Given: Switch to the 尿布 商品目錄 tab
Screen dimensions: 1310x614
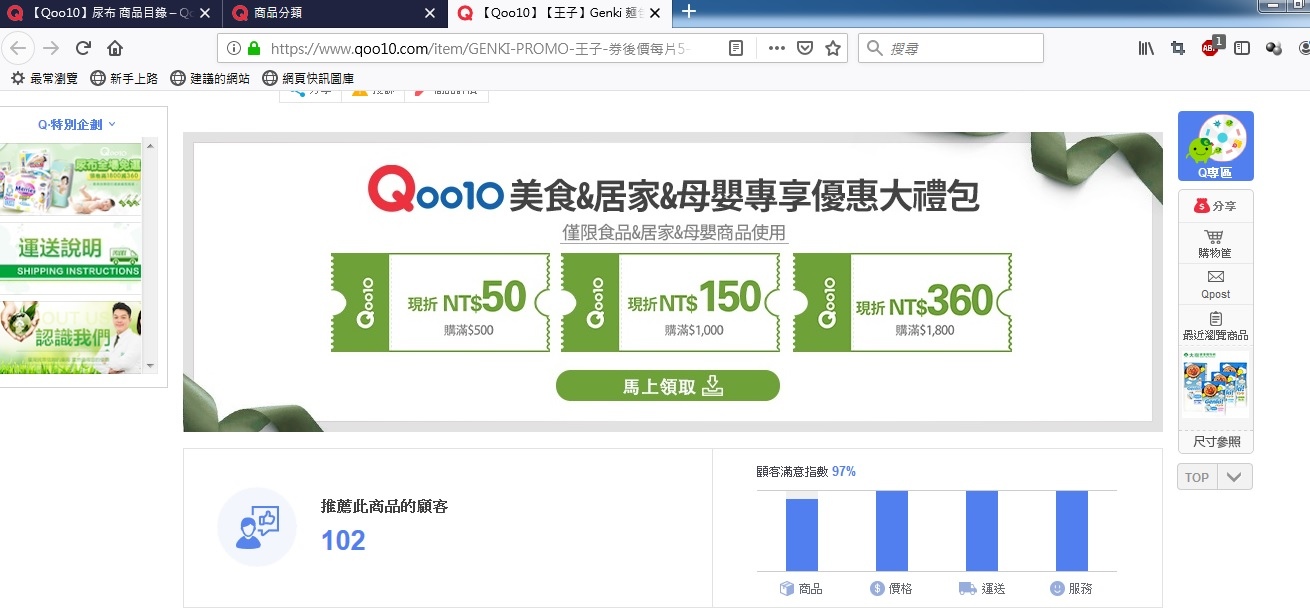Looking at the screenshot, I should (x=109, y=13).
